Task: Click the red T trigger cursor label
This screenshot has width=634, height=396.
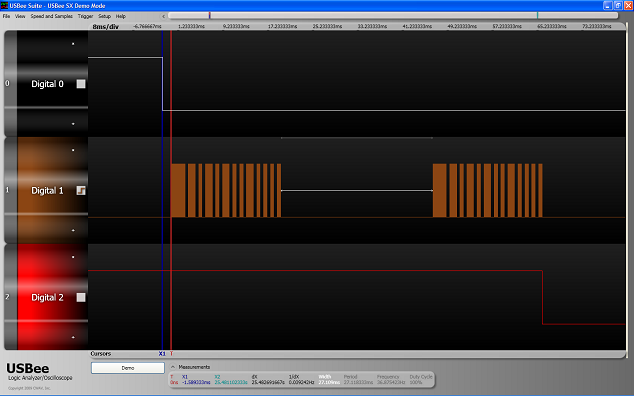Action: [x=171, y=354]
